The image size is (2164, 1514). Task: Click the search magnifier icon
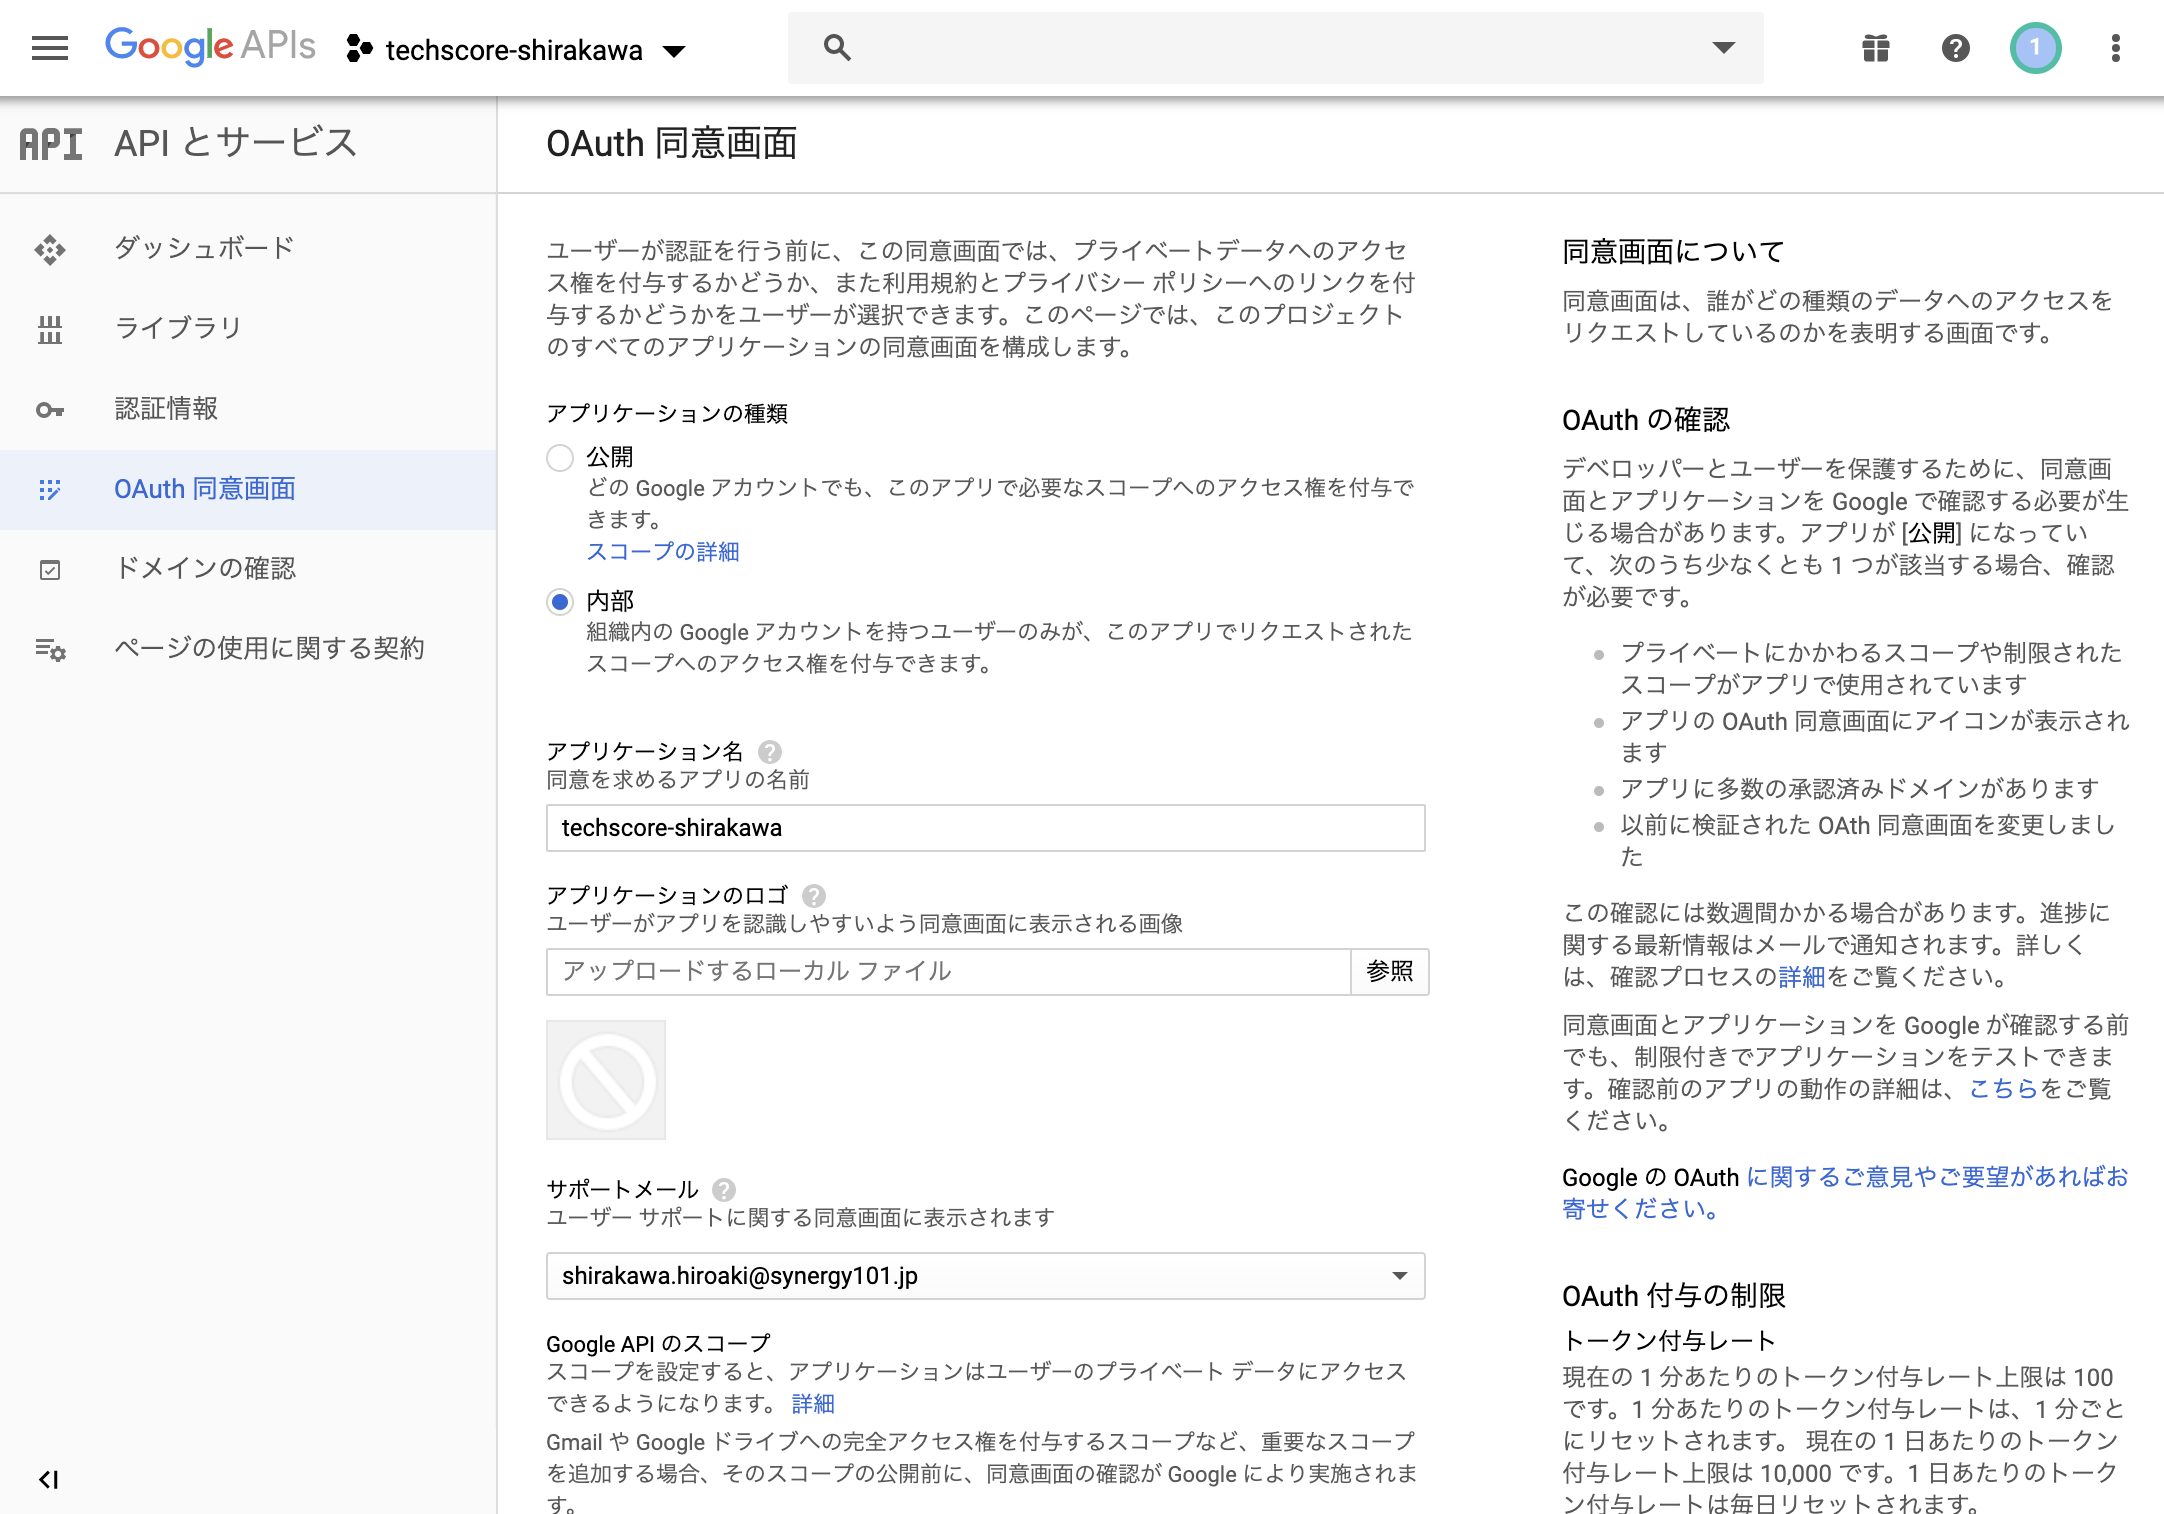click(x=837, y=48)
